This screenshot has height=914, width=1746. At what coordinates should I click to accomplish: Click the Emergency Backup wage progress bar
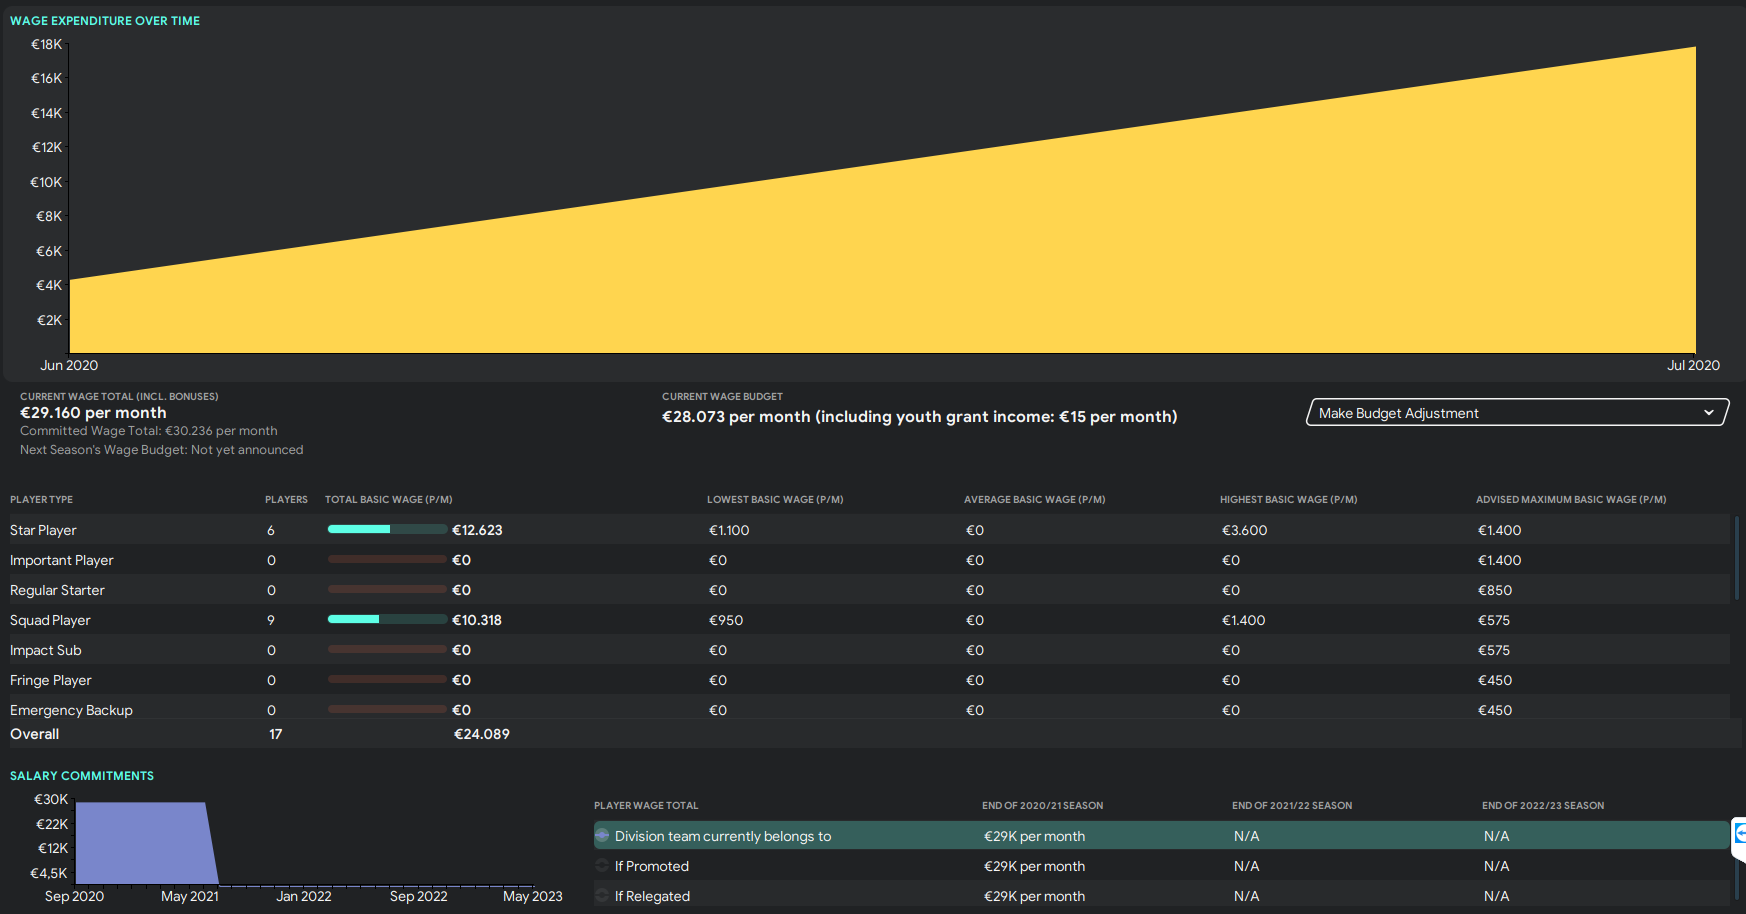click(387, 709)
